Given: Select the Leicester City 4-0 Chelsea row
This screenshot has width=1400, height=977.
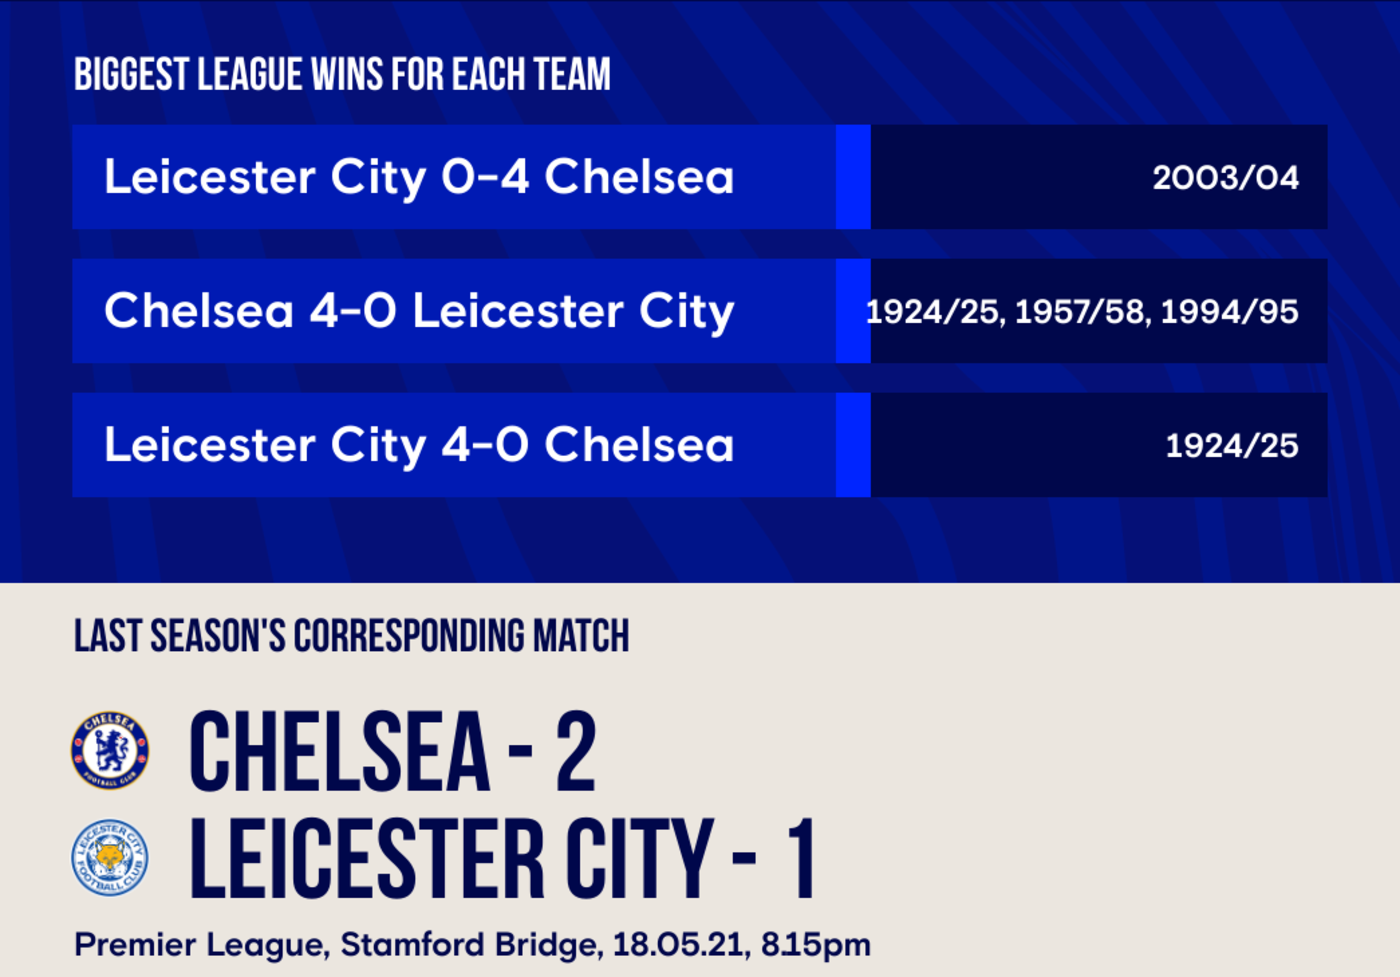Looking at the screenshot, I should (699, 445).
